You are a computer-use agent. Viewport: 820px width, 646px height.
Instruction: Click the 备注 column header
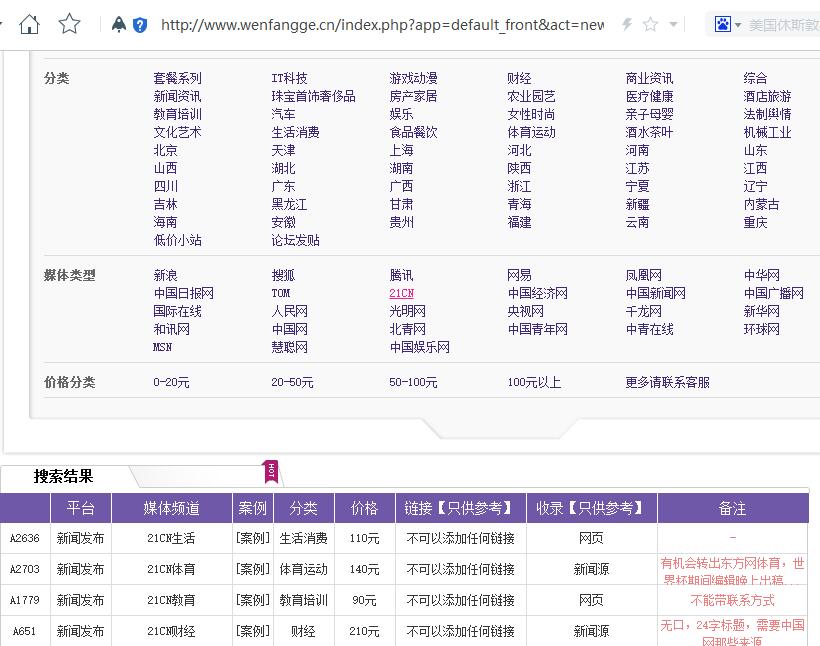coord(733,508)
